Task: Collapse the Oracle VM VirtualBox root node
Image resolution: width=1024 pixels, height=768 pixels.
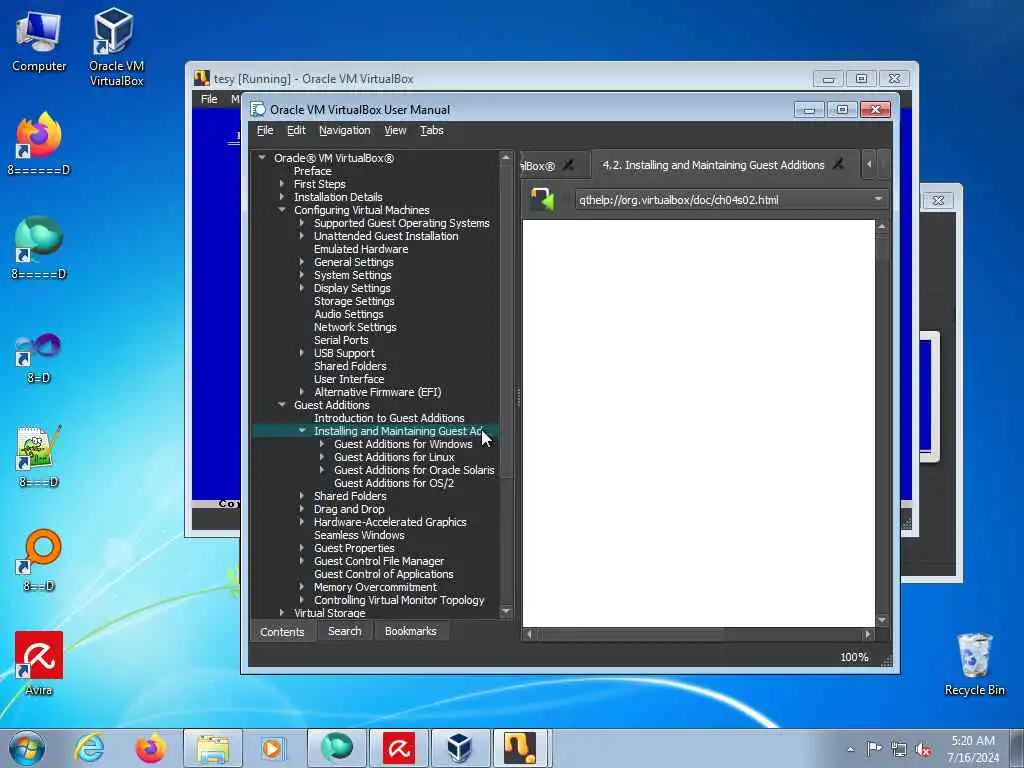Action: (262, 157)
